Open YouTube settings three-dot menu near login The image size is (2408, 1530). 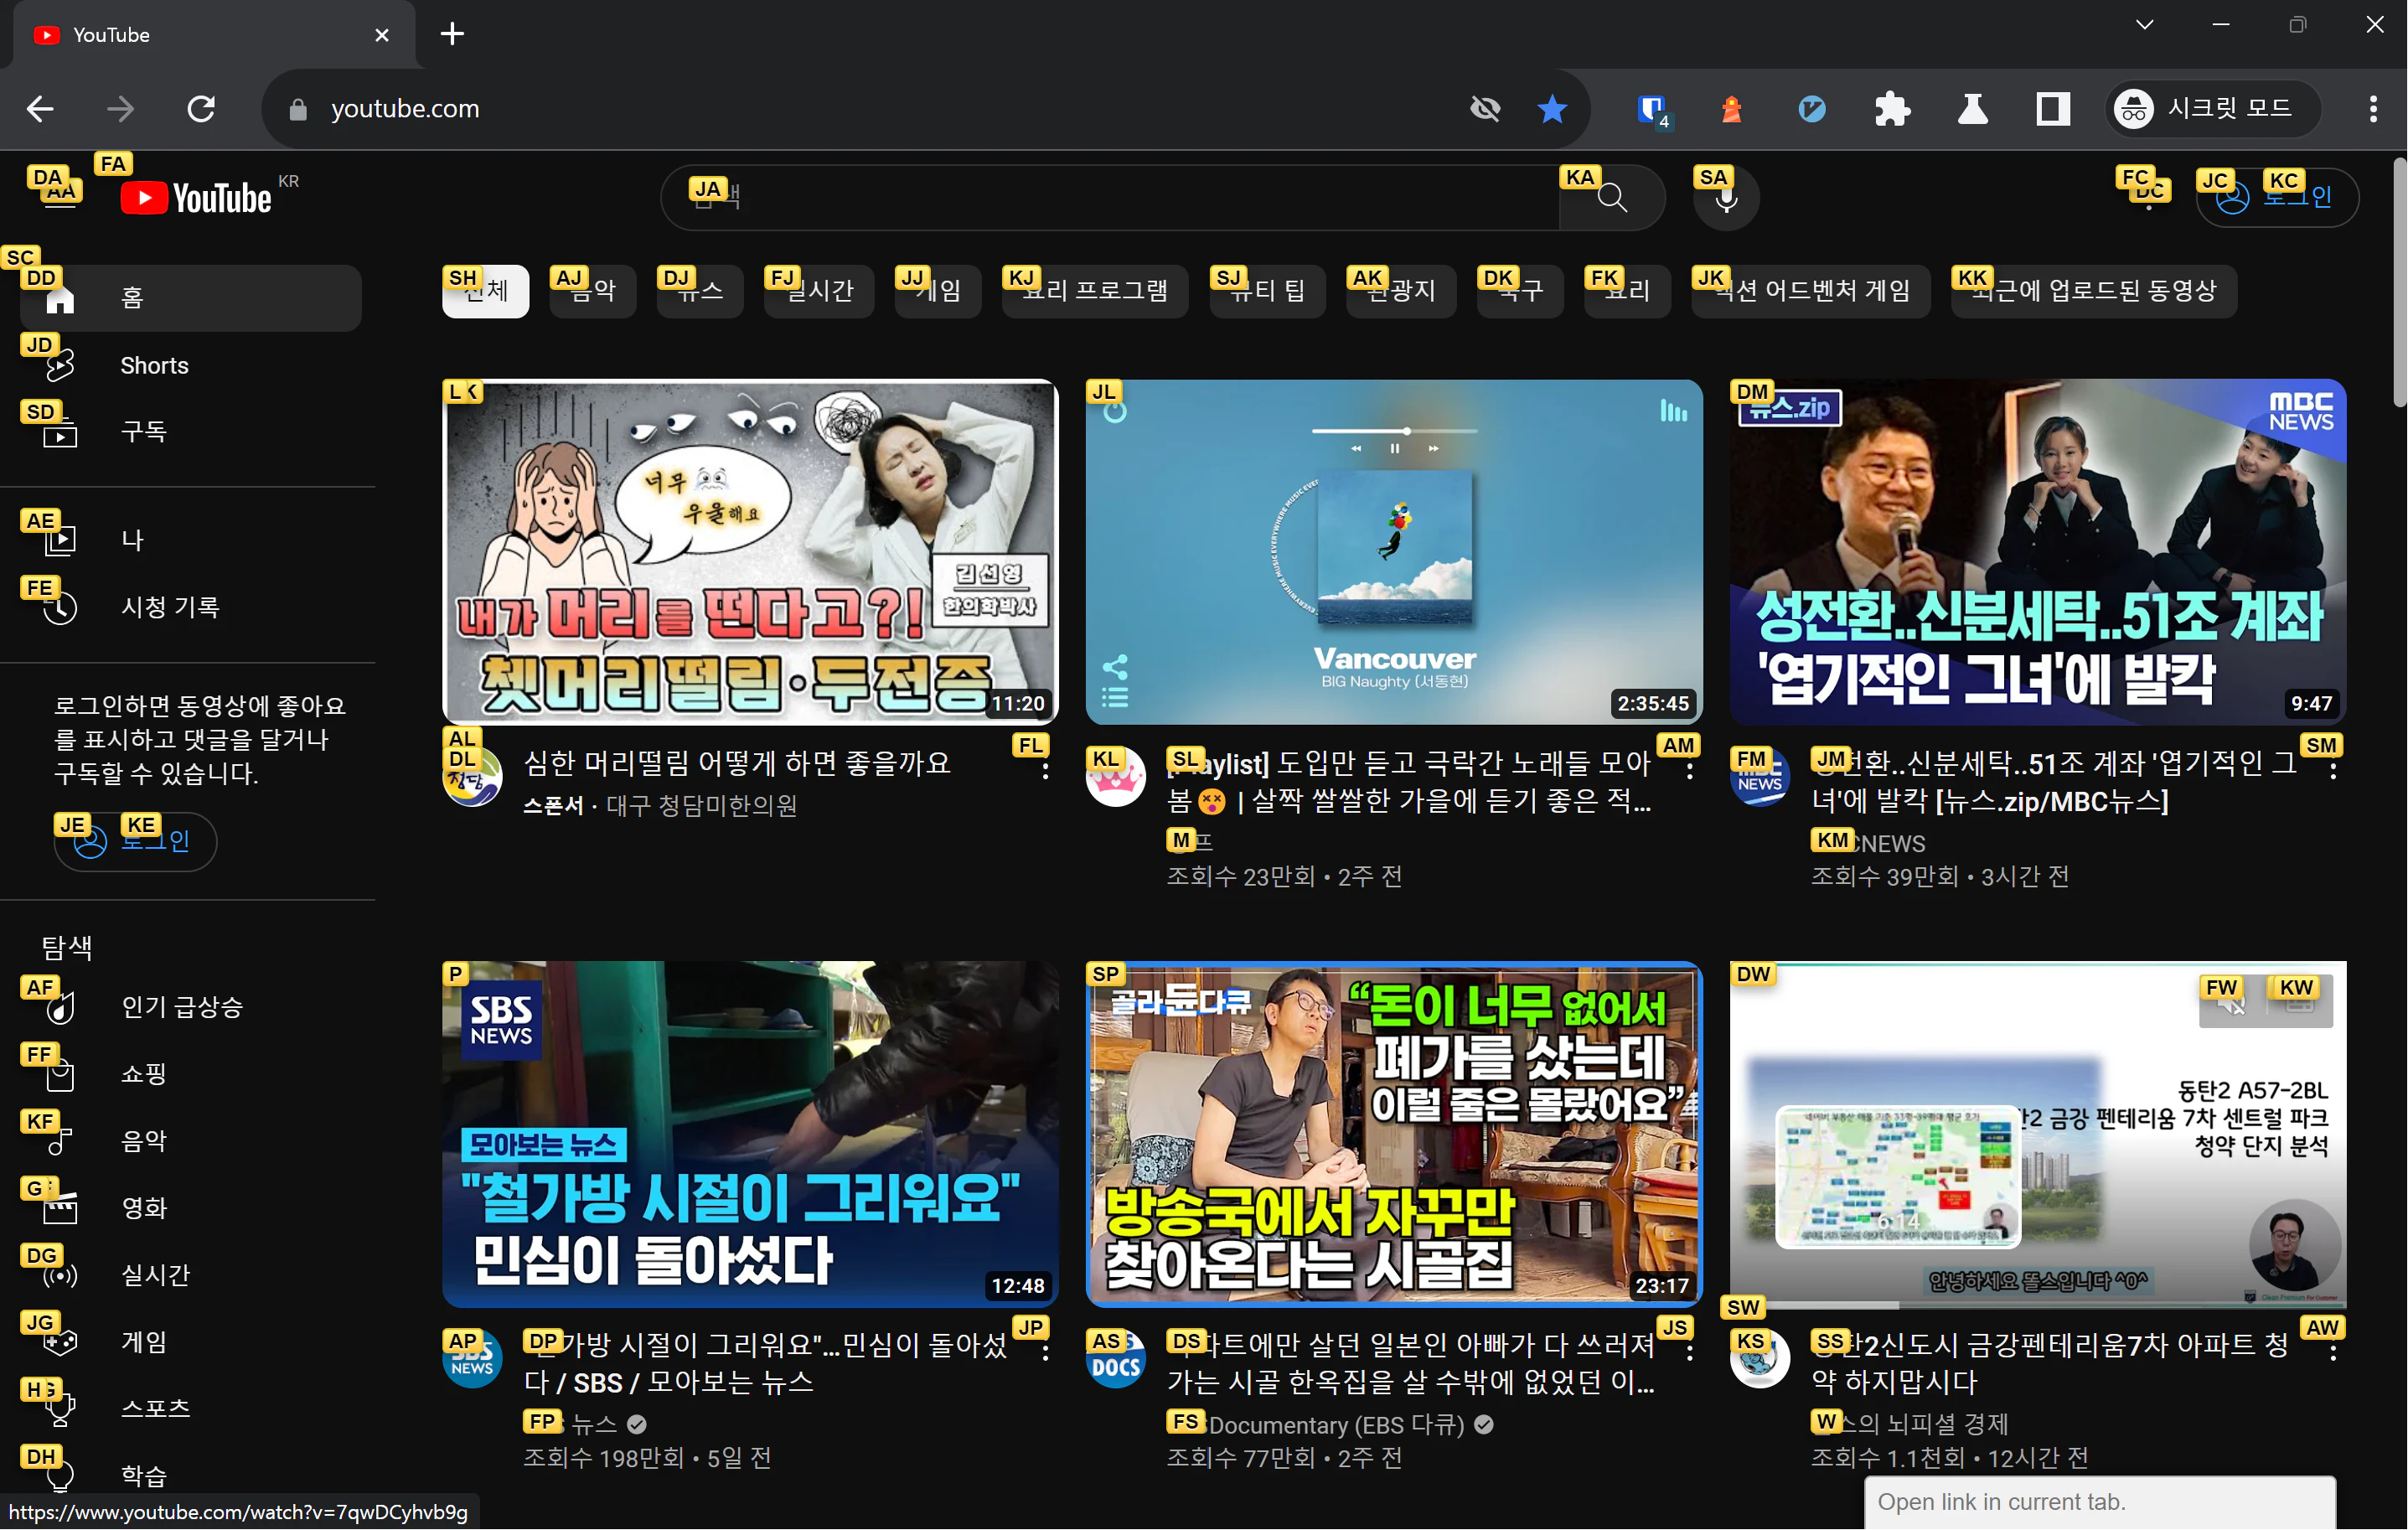pos(2148,197)
